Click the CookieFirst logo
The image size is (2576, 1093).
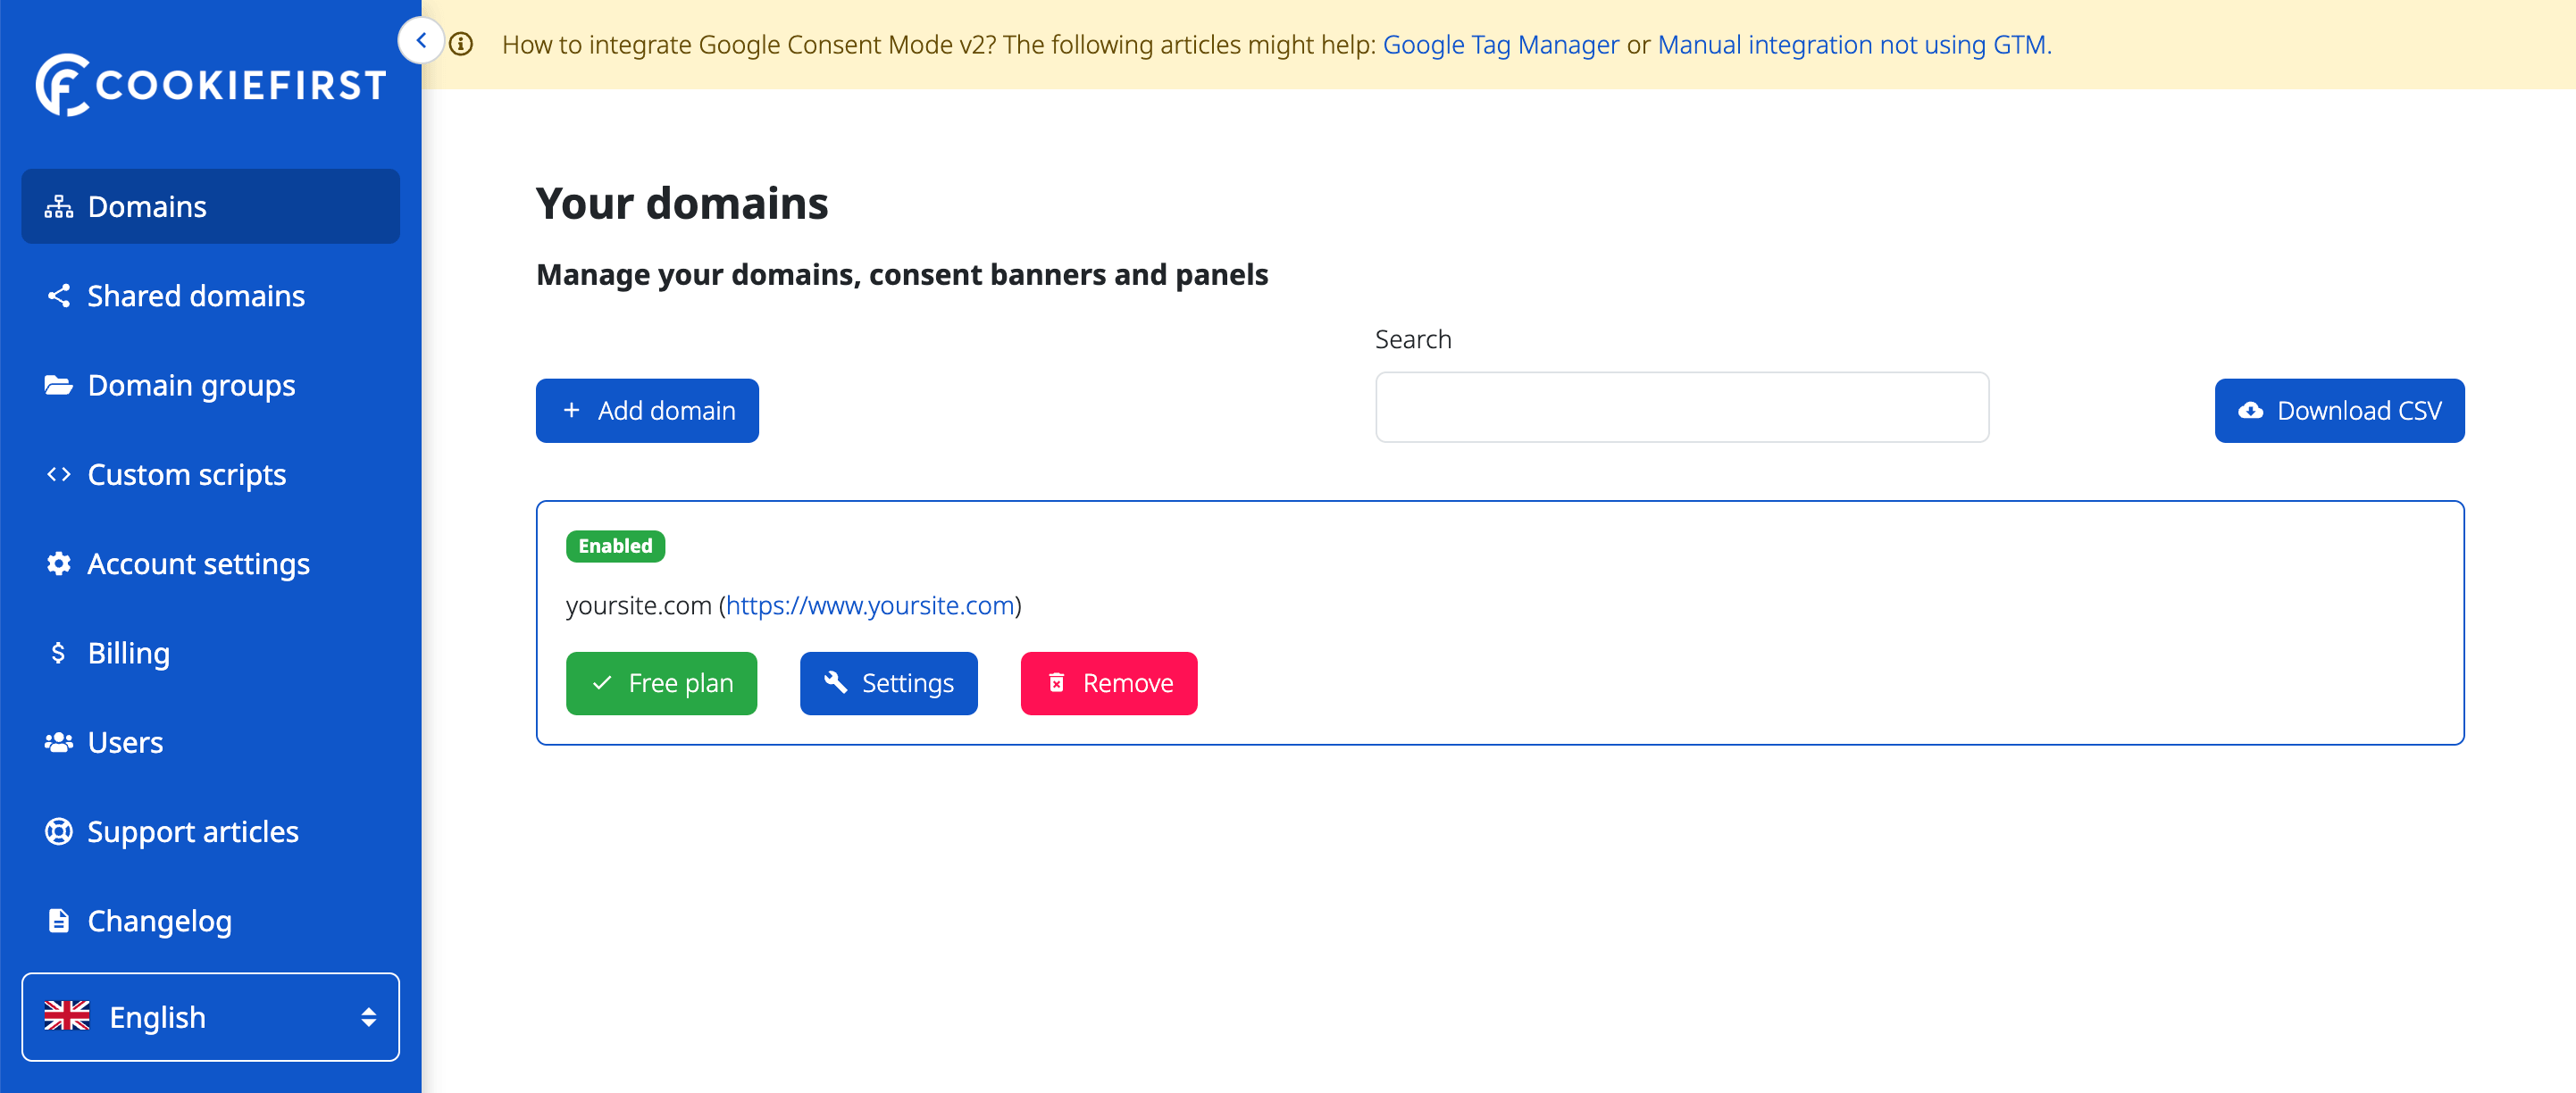210,84
